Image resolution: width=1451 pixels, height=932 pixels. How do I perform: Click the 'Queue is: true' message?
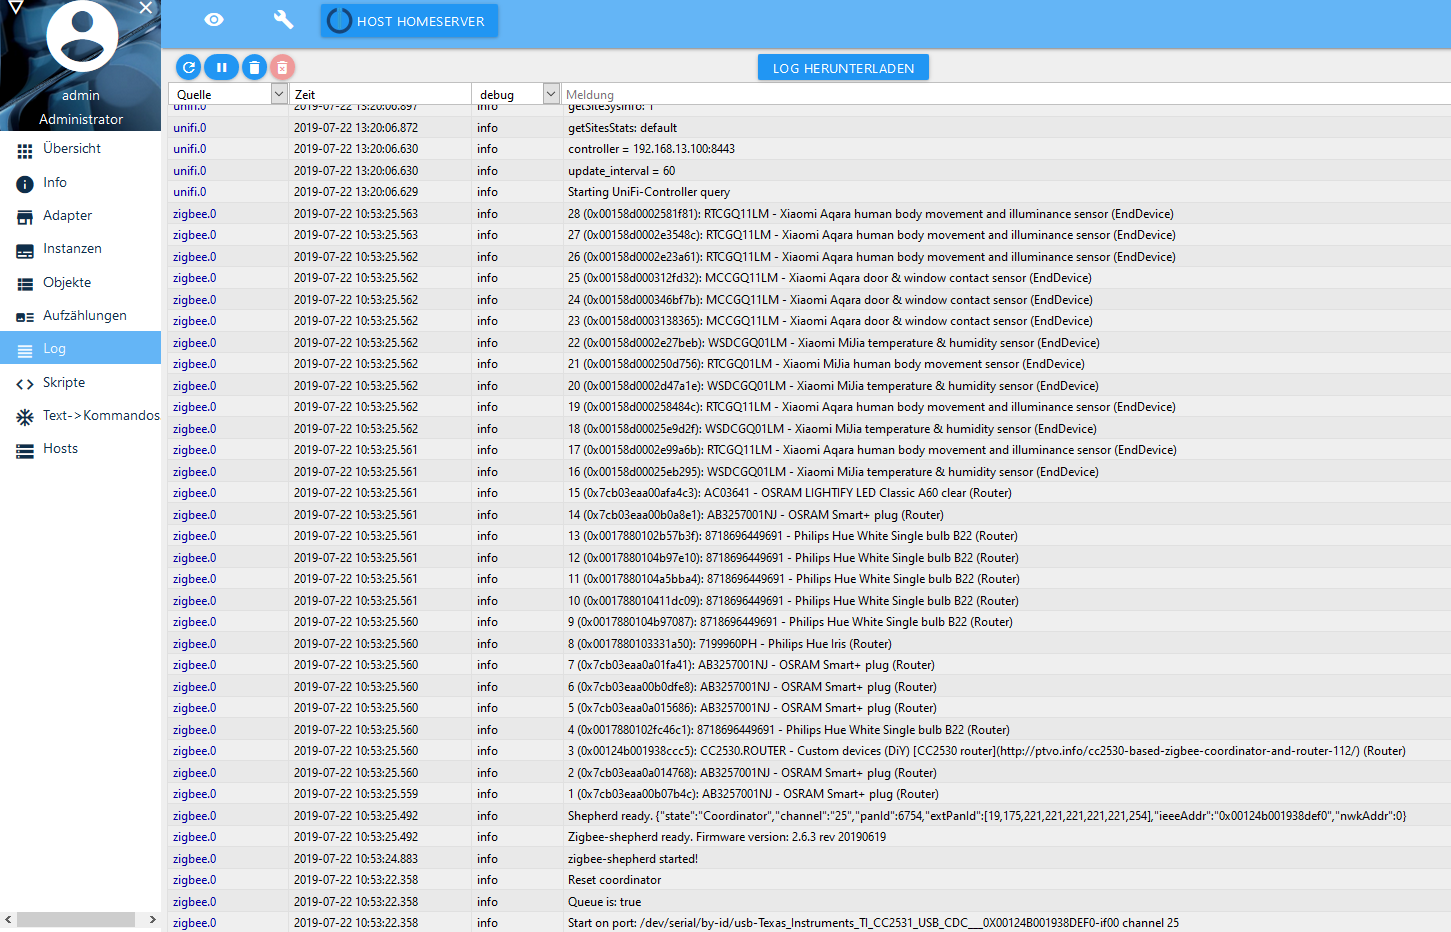pyautogui.click(x=604, y=902)
